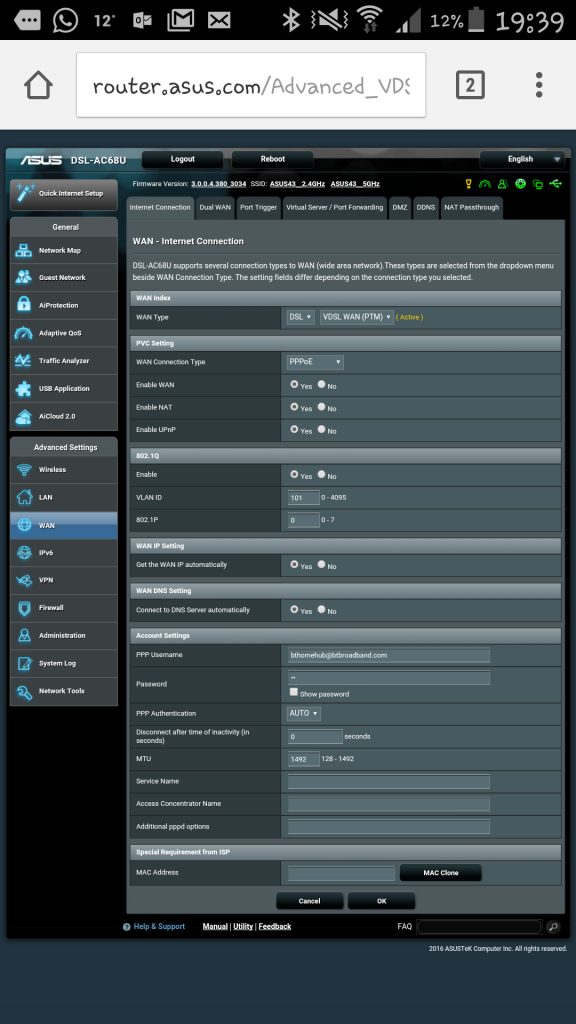Set Connect to DNS Server automatically to No

[321, 609]
